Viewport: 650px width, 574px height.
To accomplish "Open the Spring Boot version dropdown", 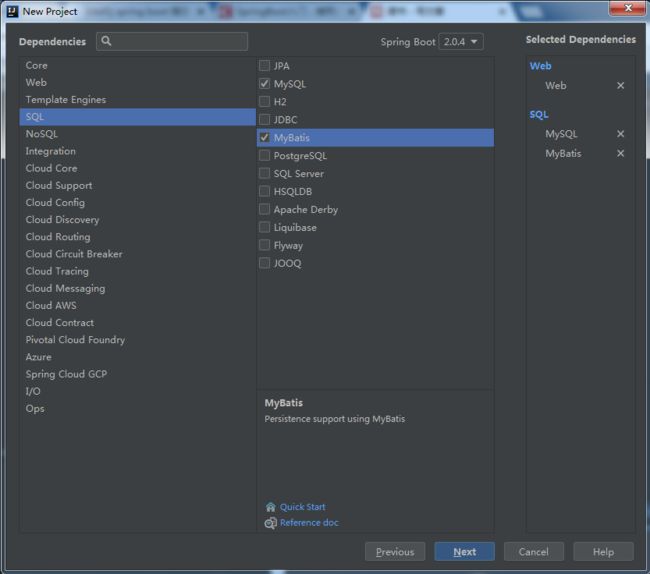I will pyautogui.click(x=461, y=41).
